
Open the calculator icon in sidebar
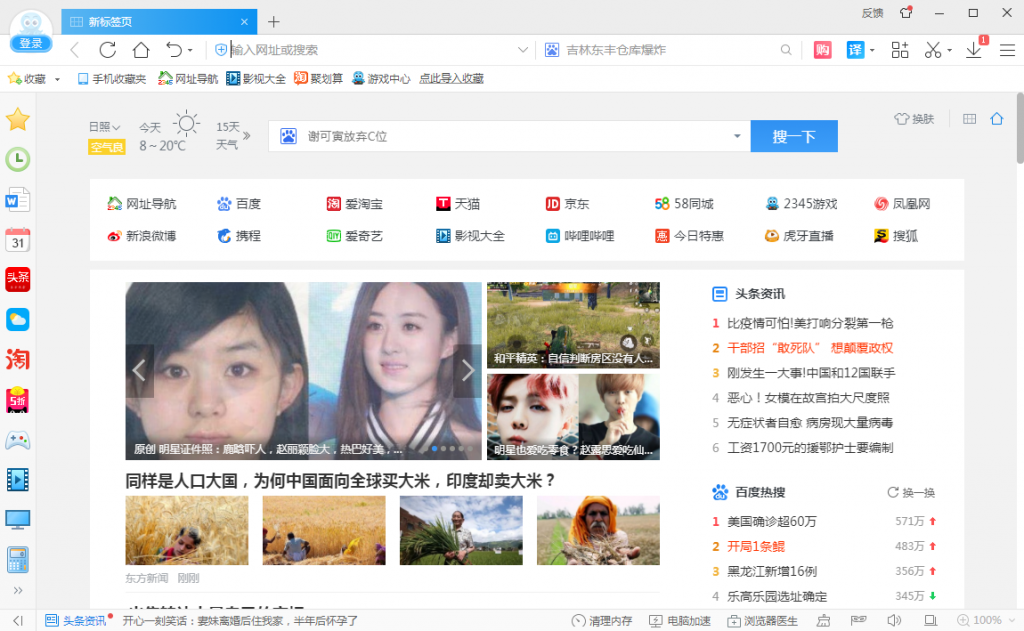pos(18,558)
